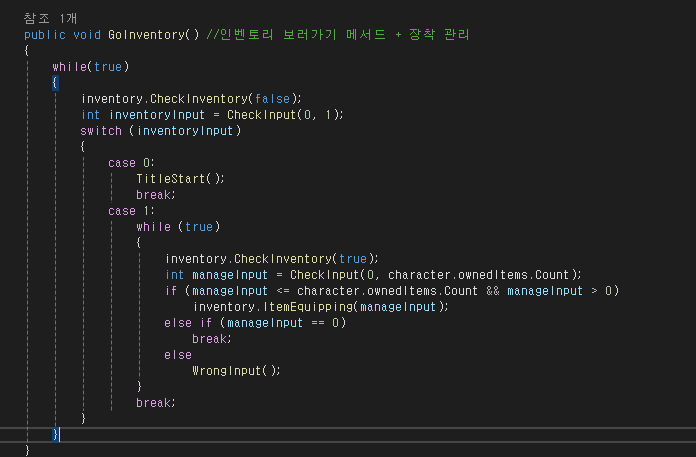Viewport: 696px width, 457px height.
Task: Click the '&&' operator in the if condition
Action: (x=493, y=291)
